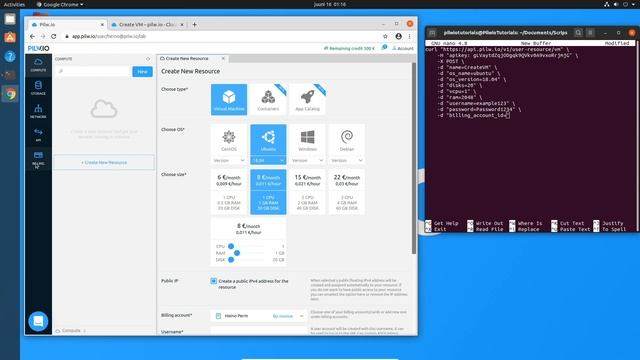Screen dimensions: 640x360
Task: Switch to the Pilw.io browser tab
Action: tap(65, 24)
